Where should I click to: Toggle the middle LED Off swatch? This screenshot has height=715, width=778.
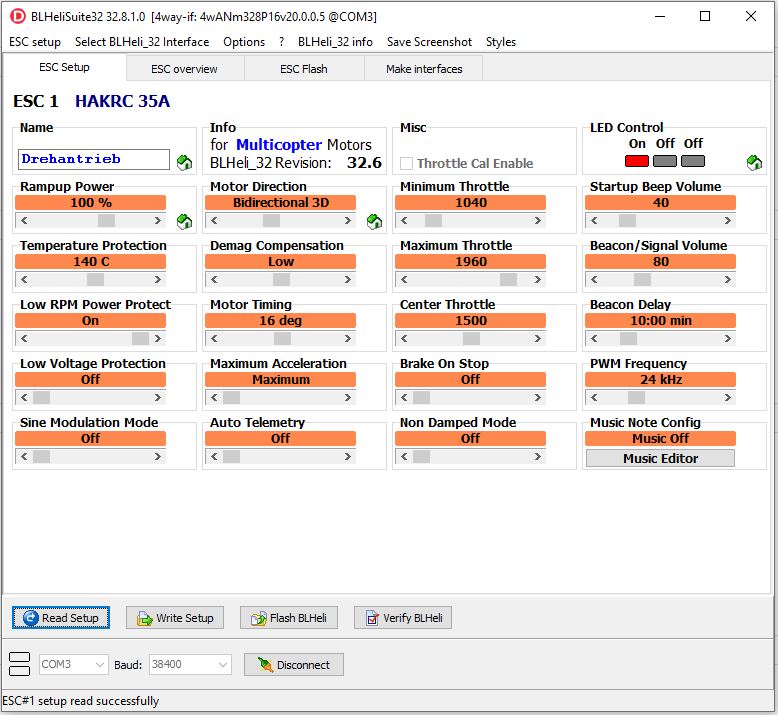[665, 161]
